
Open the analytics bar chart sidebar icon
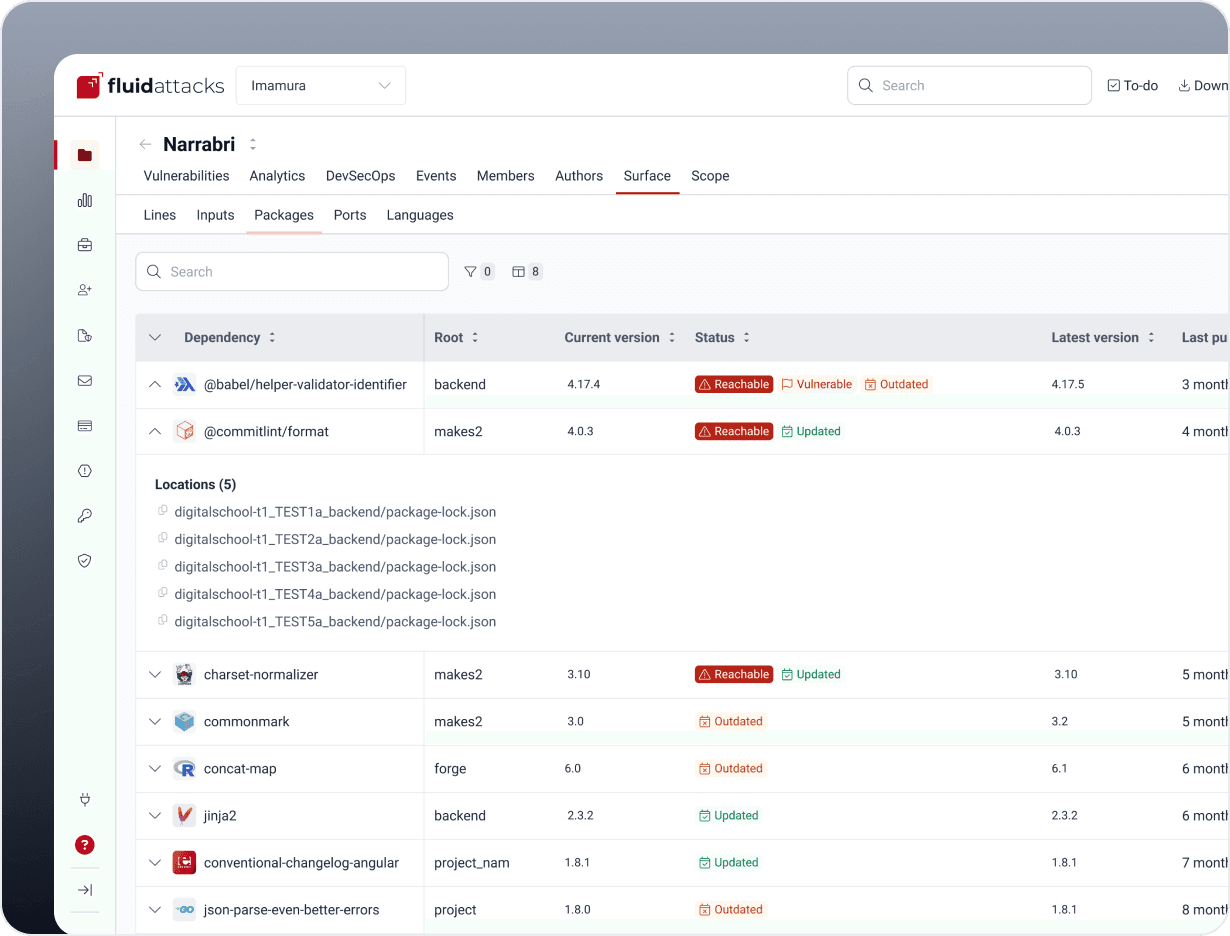coord(85,200)
